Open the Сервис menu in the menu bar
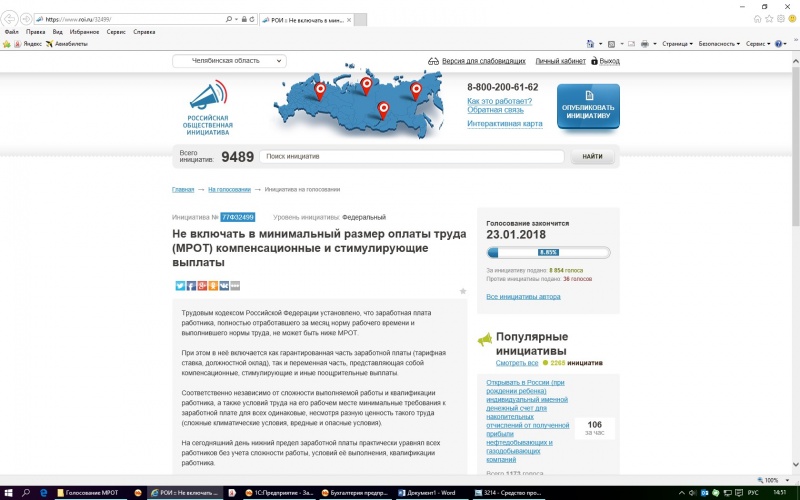 pos(116,32)
